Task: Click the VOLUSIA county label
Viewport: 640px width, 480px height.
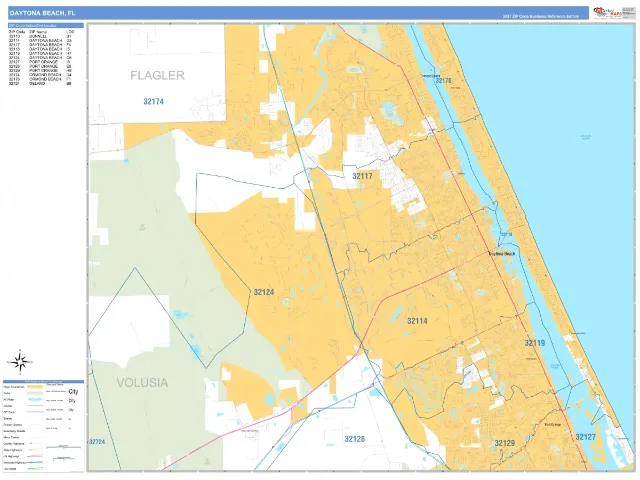Action: pos(142,383)
